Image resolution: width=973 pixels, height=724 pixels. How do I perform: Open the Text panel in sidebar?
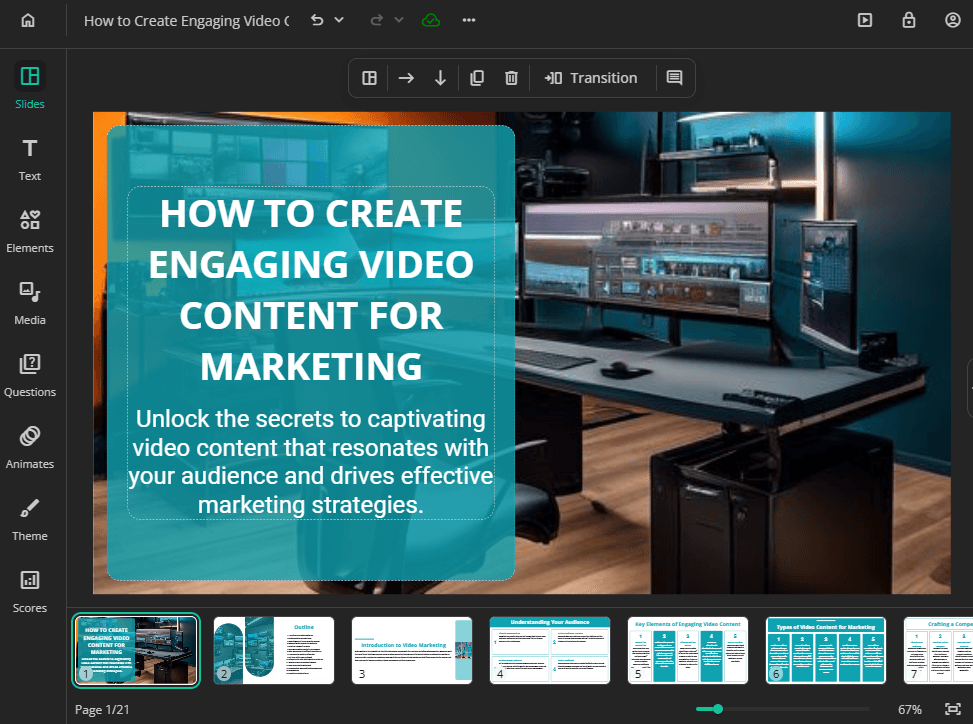[30, 159]
